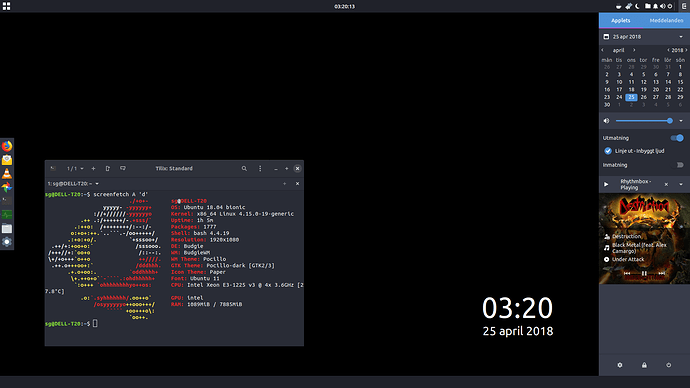Screen dimensions: 690x388
Task: Launch Firefox from the dock
Action: tap(7, 146)
